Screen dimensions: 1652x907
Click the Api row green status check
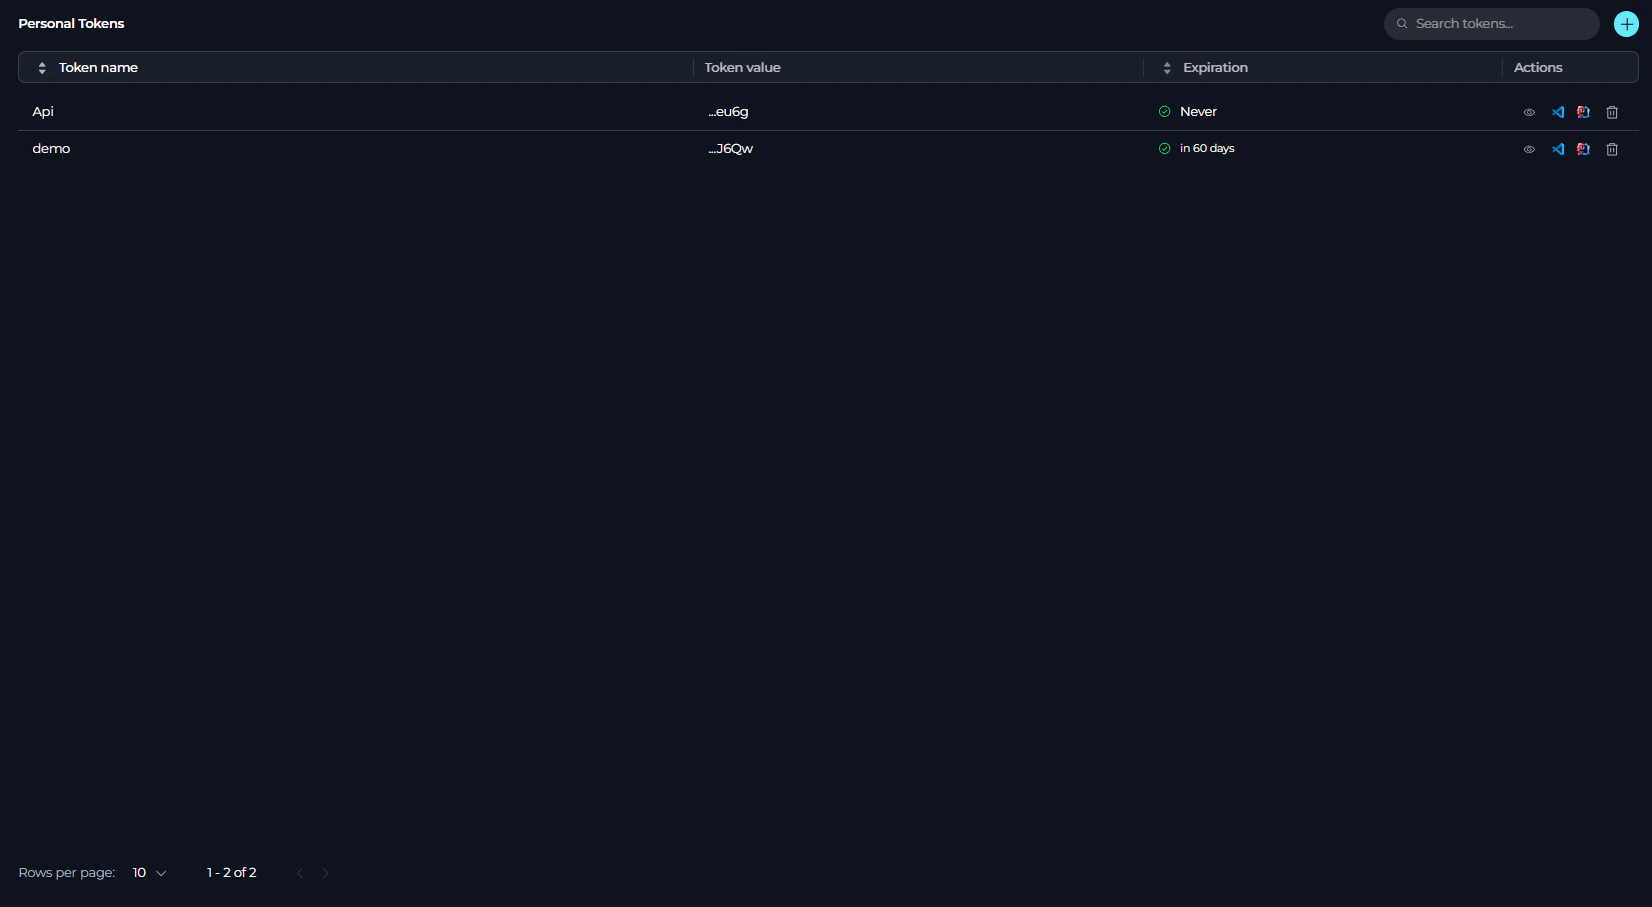click(1164, 112)
